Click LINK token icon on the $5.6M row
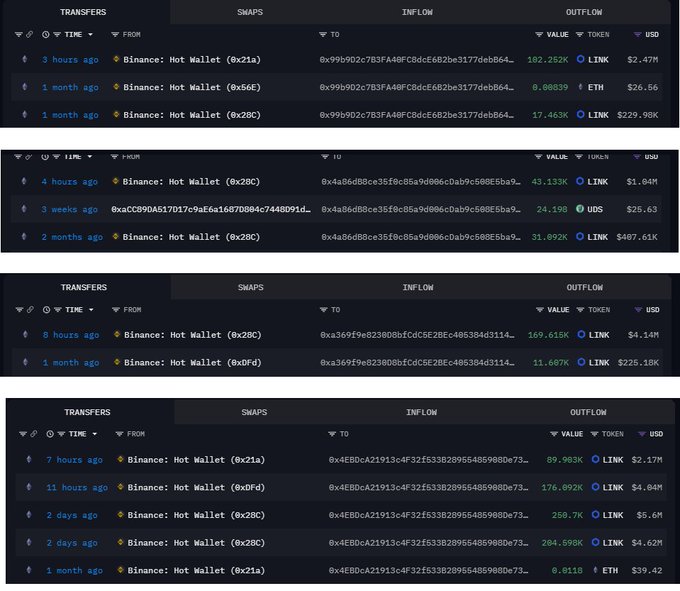The height and width of the screenshot is (591, 680). coord(595,515)
